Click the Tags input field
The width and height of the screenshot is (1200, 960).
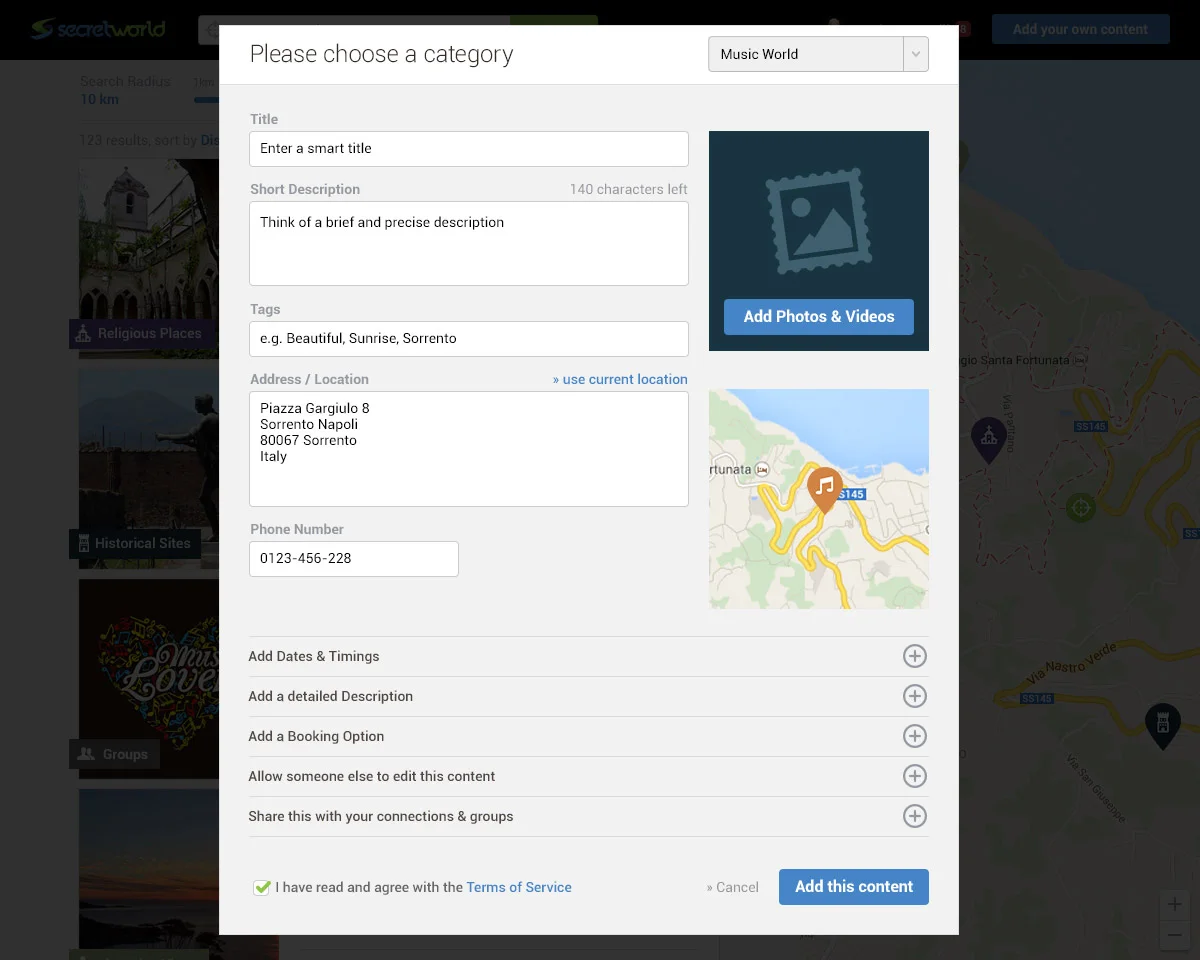pos(469,339)
